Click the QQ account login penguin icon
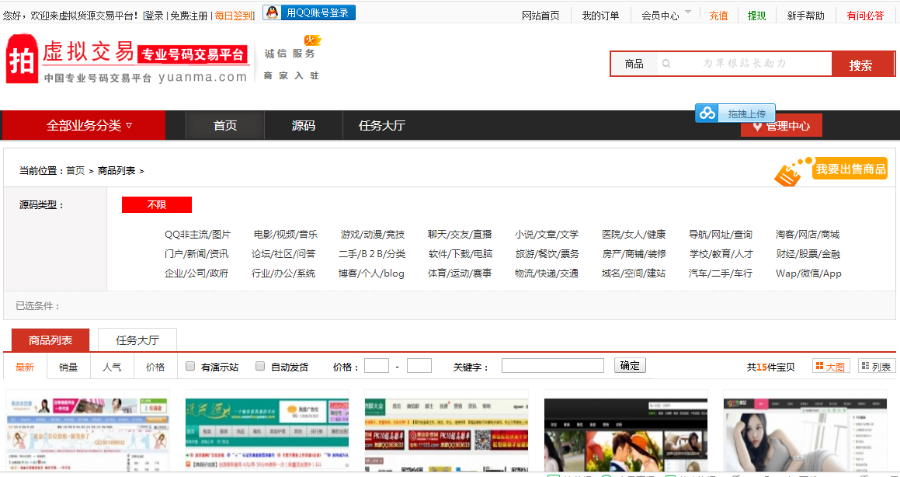This screenshot has height=477, width=900. pos(271,13)
